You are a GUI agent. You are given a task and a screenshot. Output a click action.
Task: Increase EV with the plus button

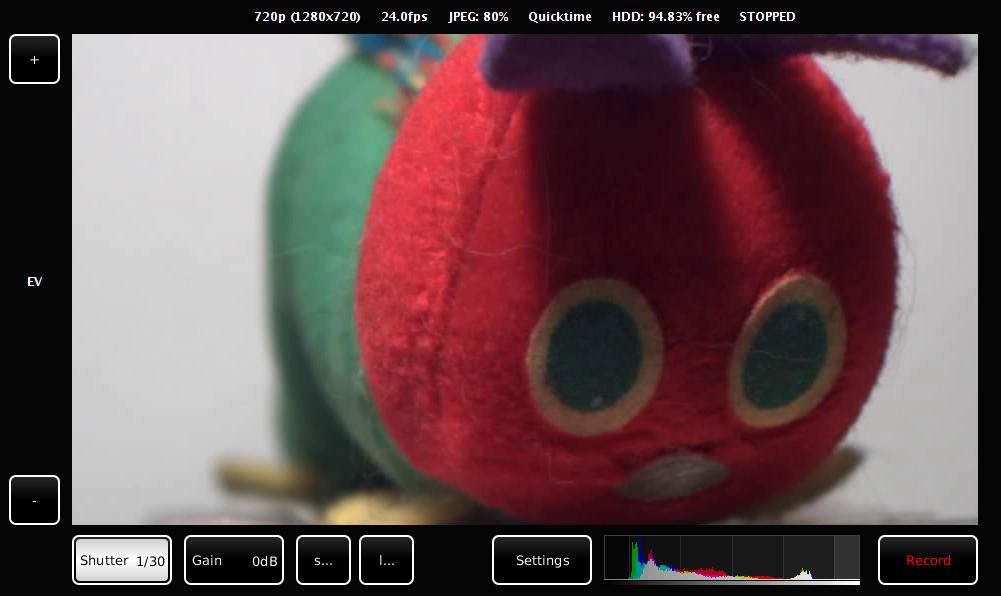tap(34, 59)
